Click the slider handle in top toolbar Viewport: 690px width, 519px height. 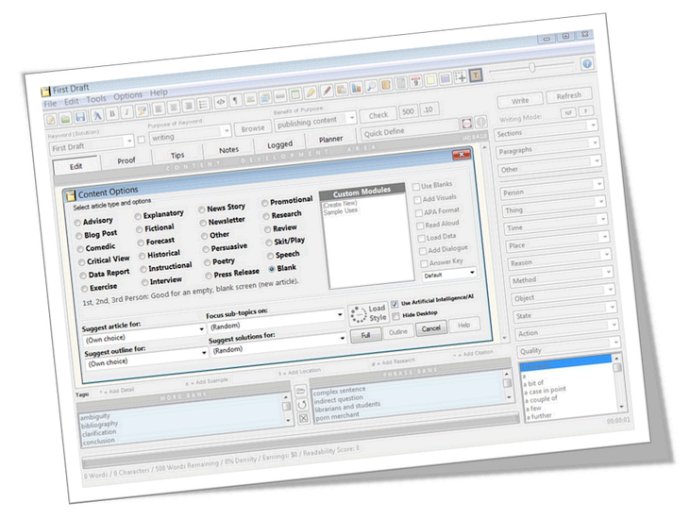(532, 67)
